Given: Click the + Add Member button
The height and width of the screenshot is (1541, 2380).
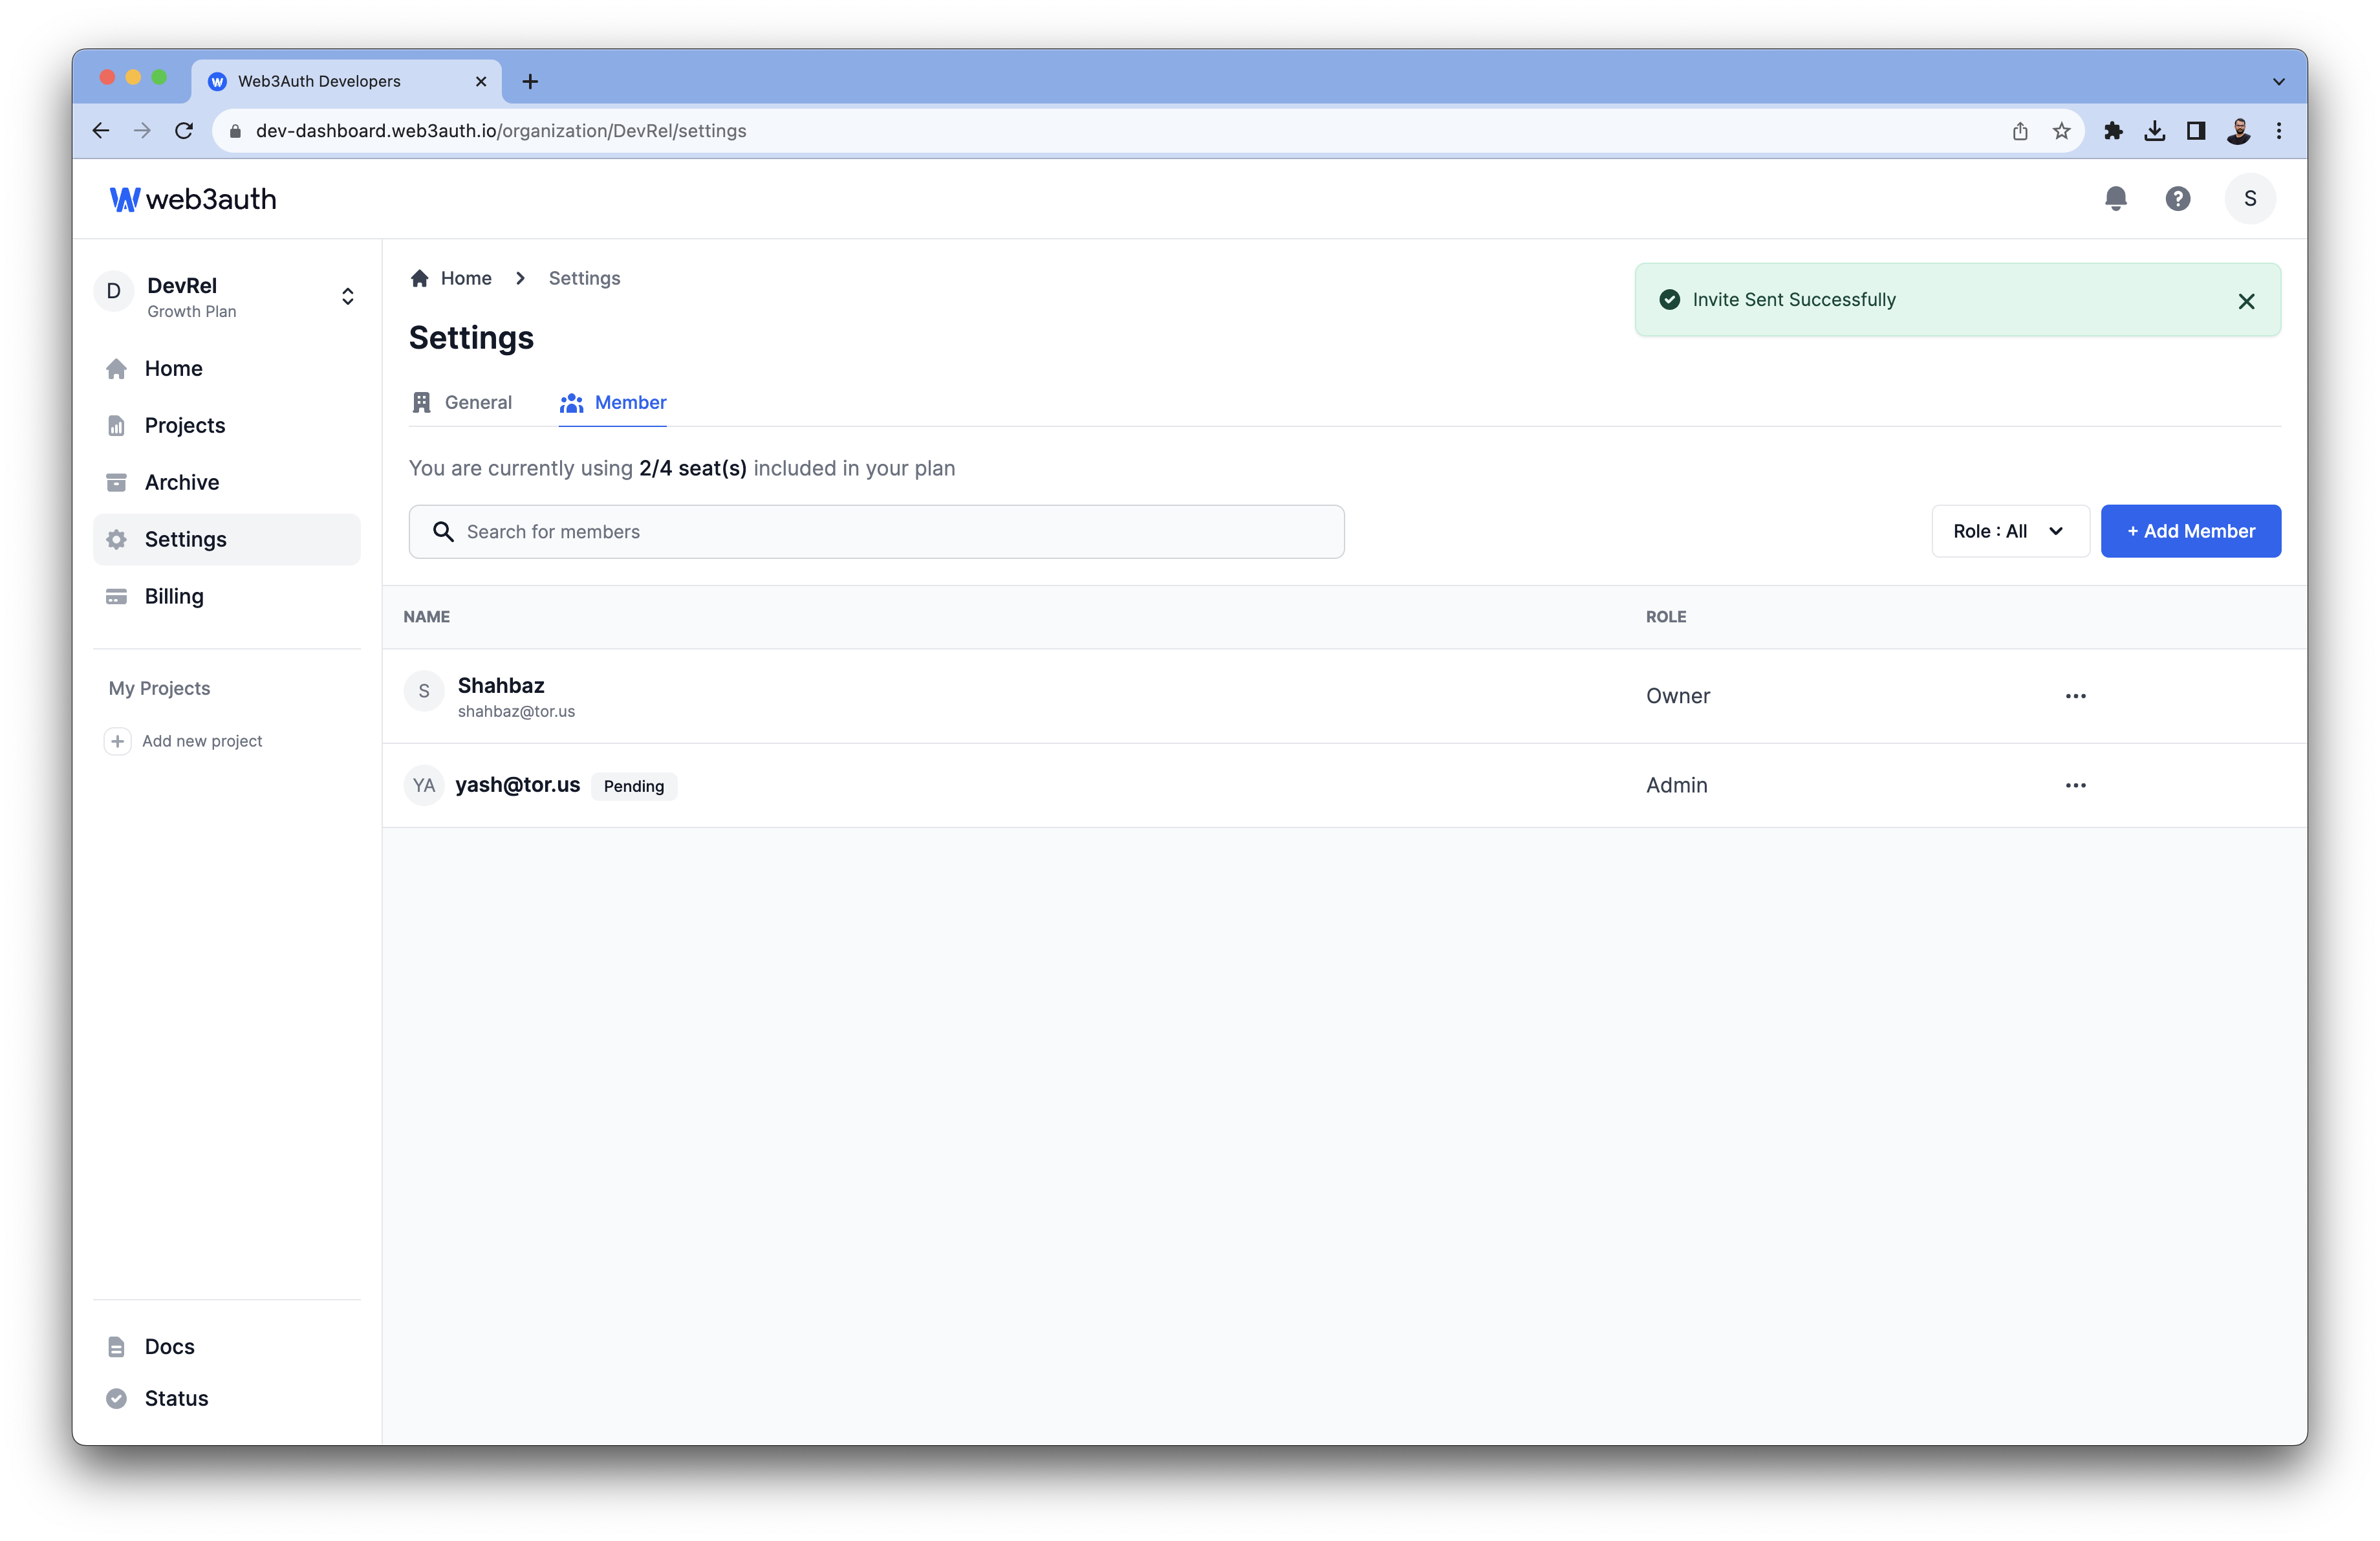Looking at the screenshot, I should tap(2190, 531).
